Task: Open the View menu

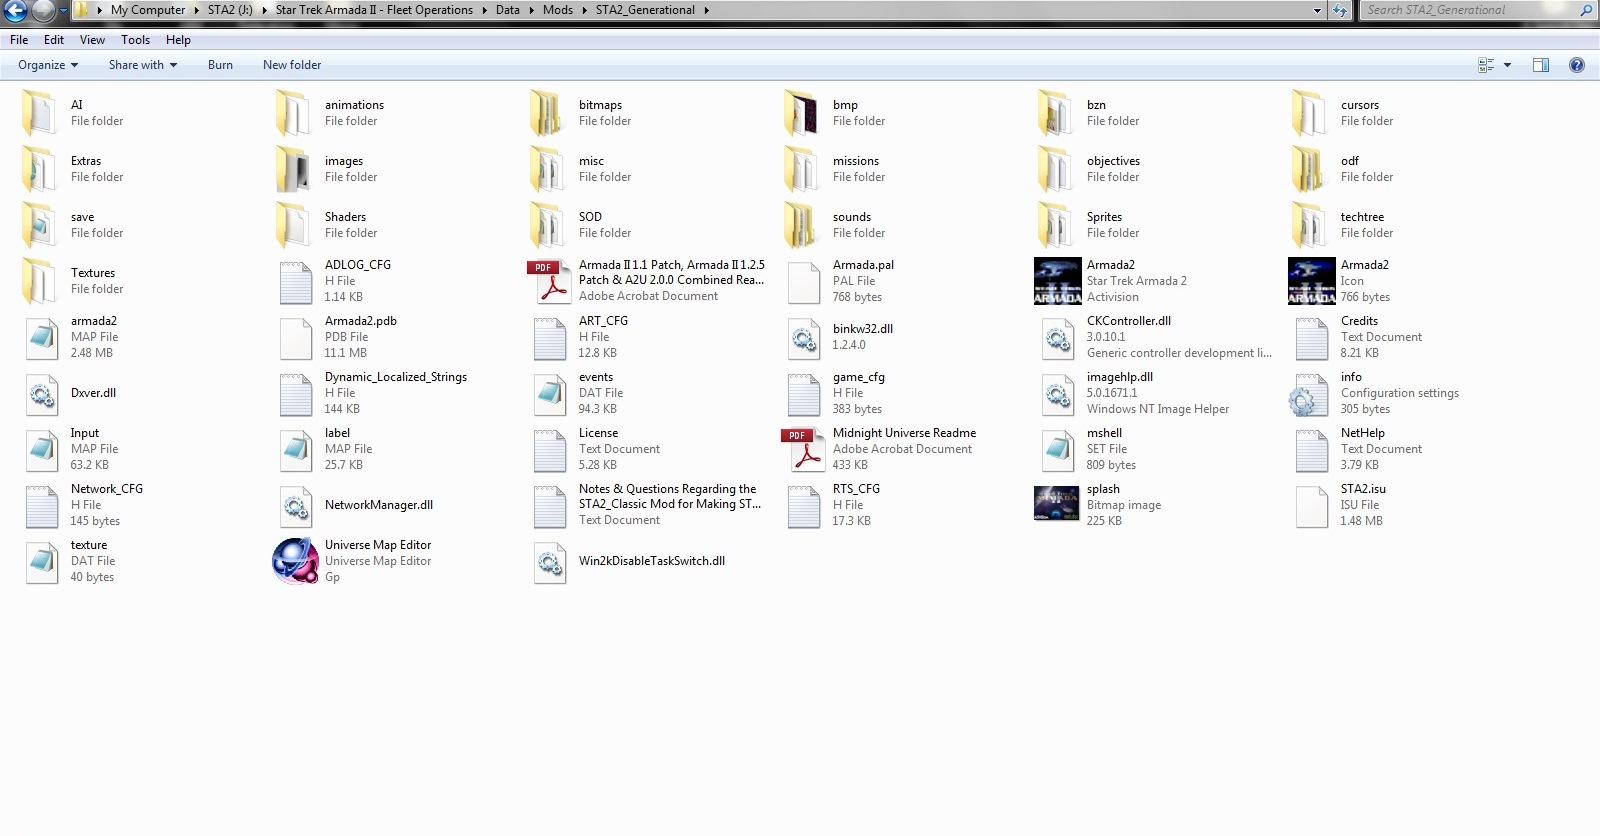Action: [x=92, y=40]
